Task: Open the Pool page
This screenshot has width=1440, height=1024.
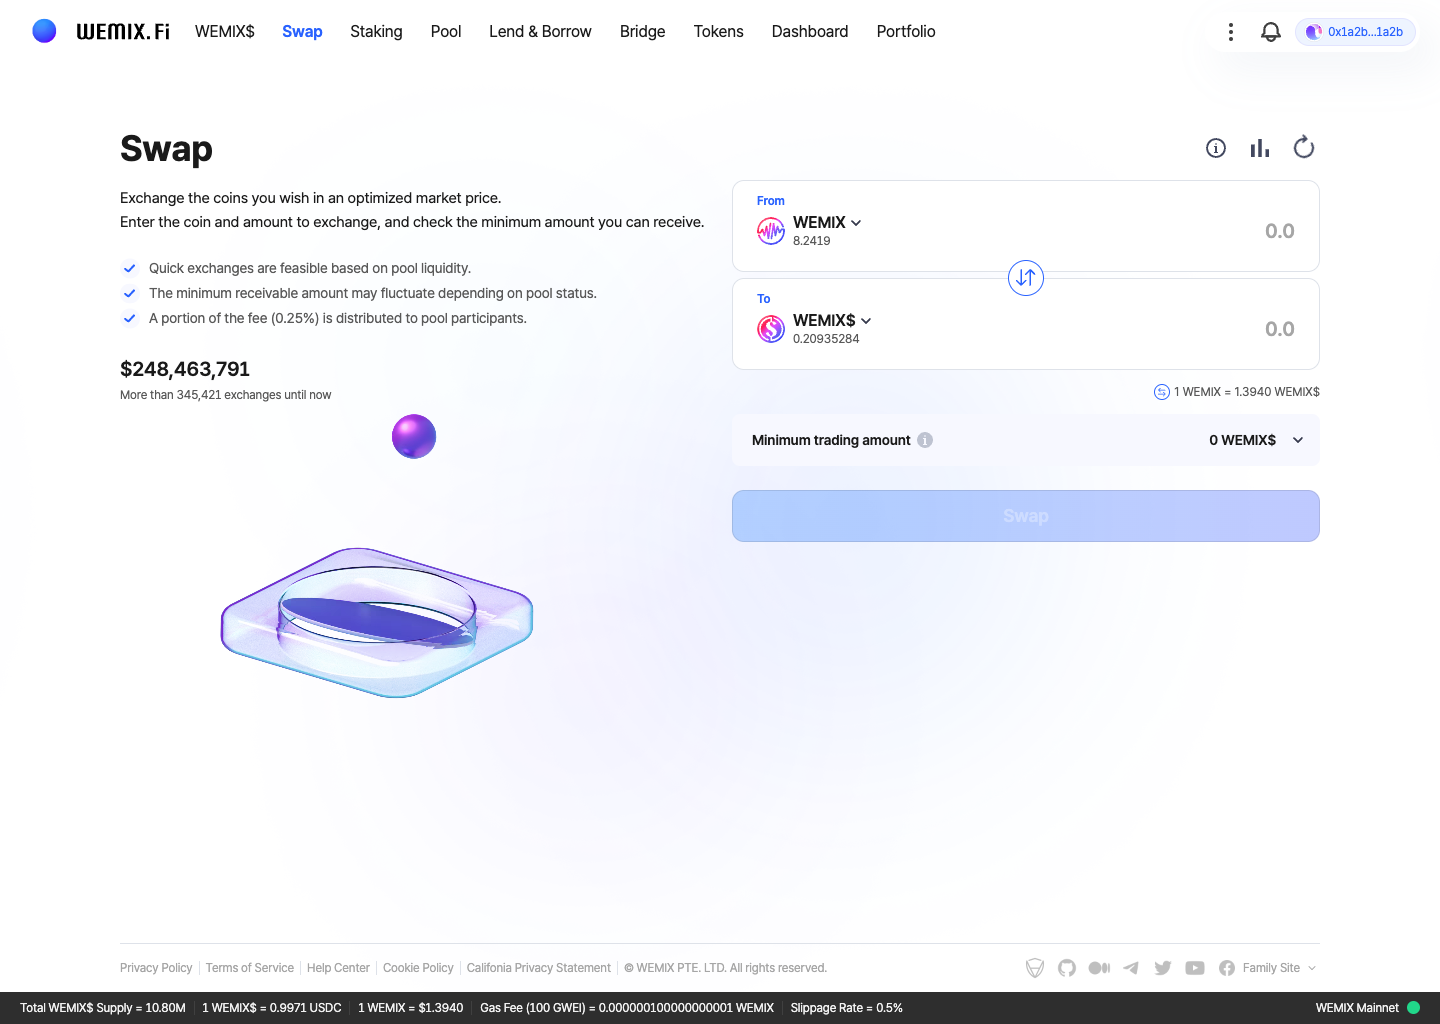Action: 446,31
